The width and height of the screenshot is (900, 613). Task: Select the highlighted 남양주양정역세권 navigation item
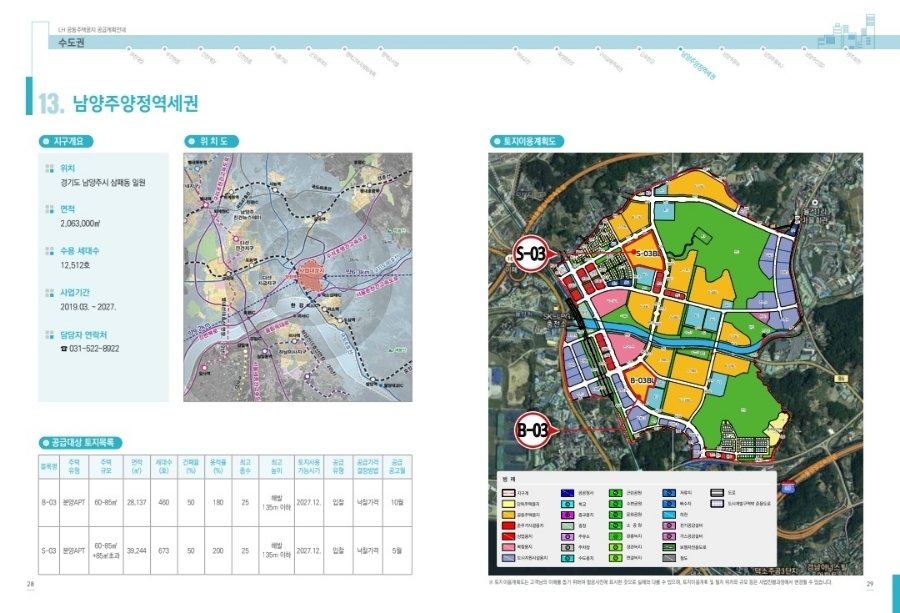click(x=697, y=63)
